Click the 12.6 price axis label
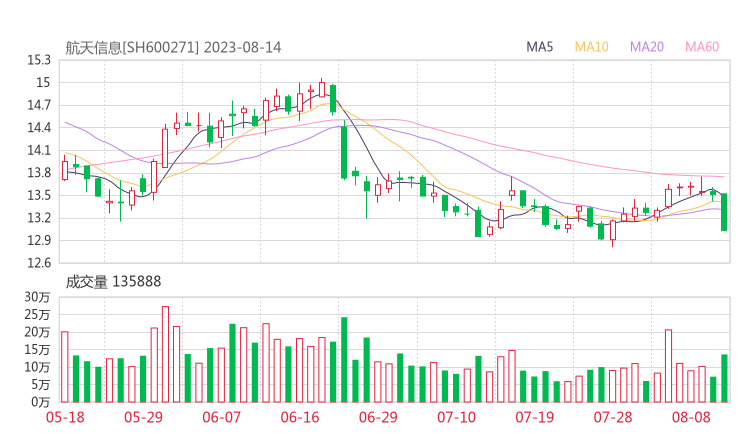Screen dimensions: 740x440 pos(39,263)
